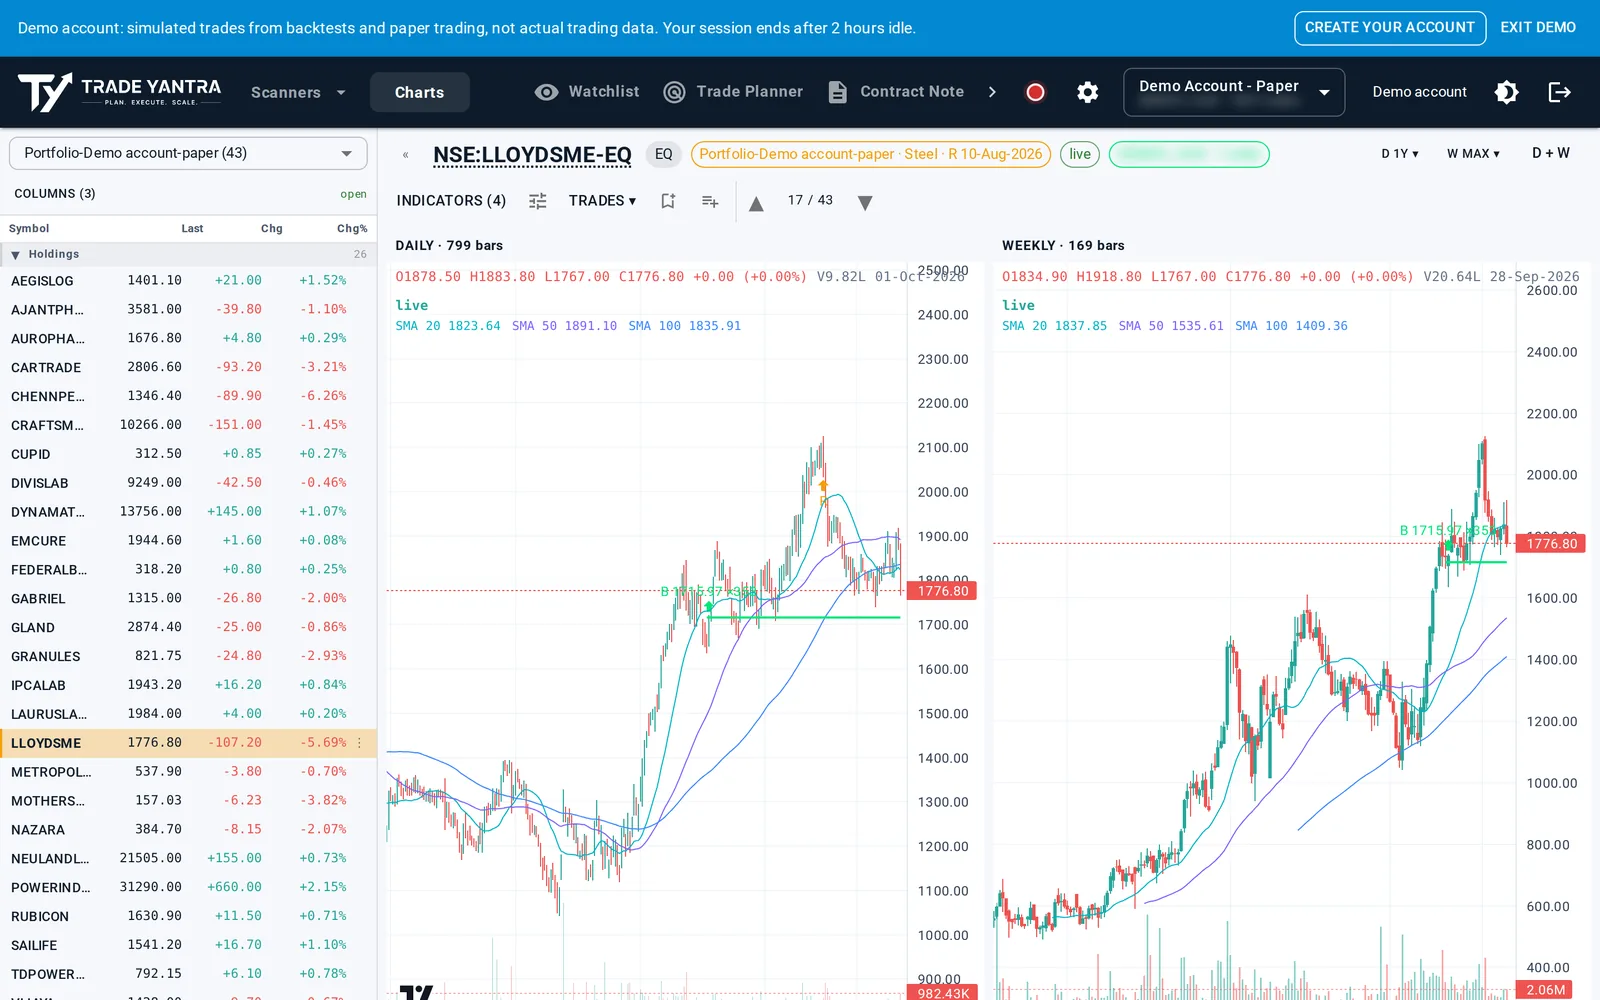Open Watchlist eye icon

coord(546,92)
